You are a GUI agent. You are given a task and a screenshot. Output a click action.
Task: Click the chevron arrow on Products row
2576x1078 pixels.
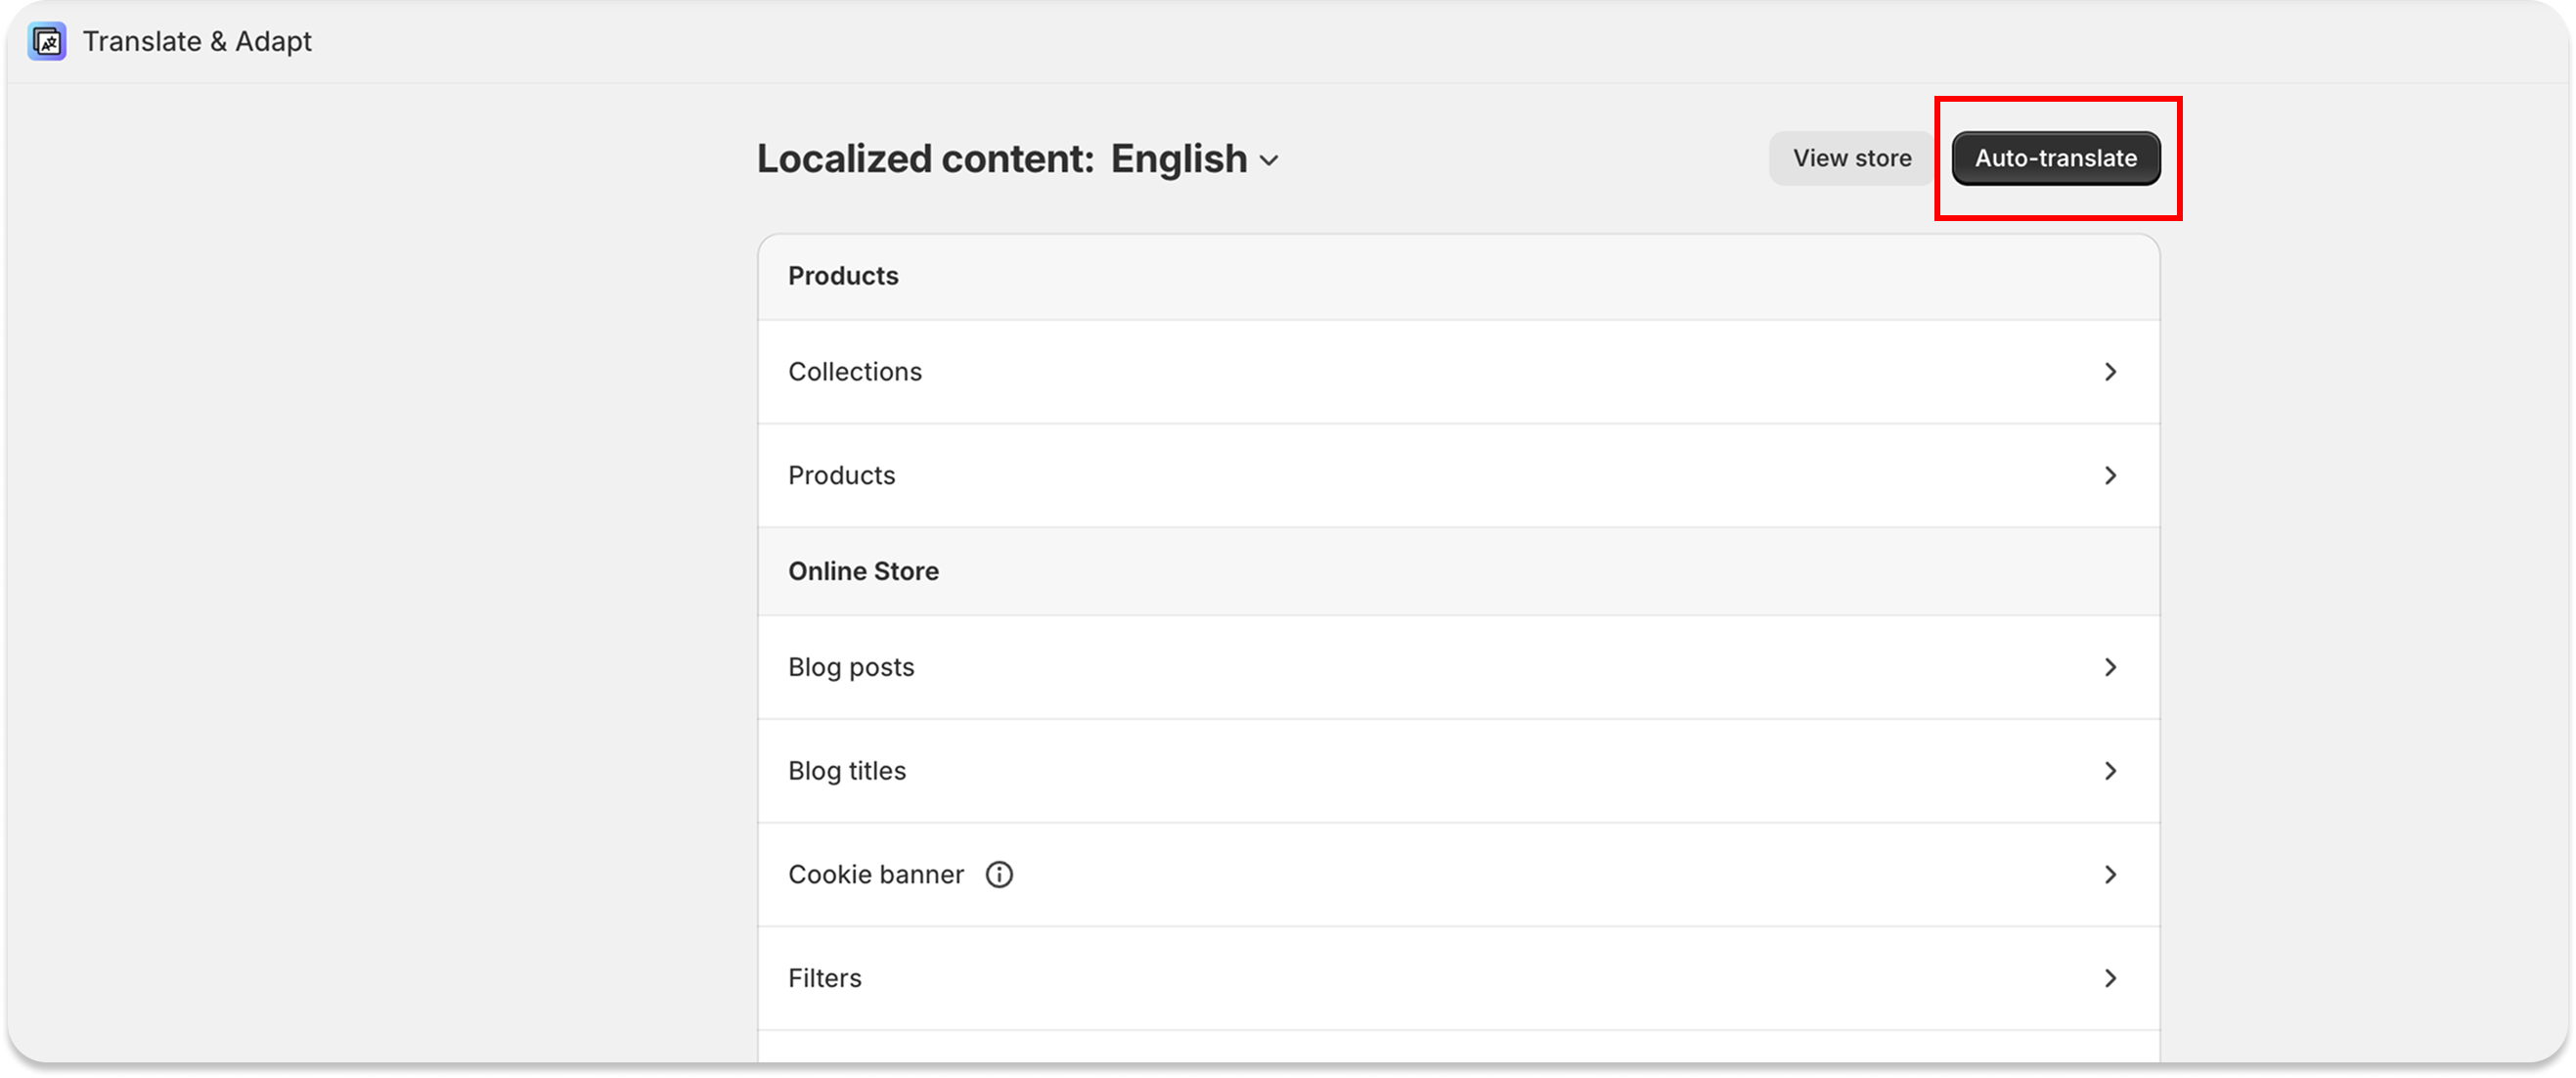coord(2110,475)
